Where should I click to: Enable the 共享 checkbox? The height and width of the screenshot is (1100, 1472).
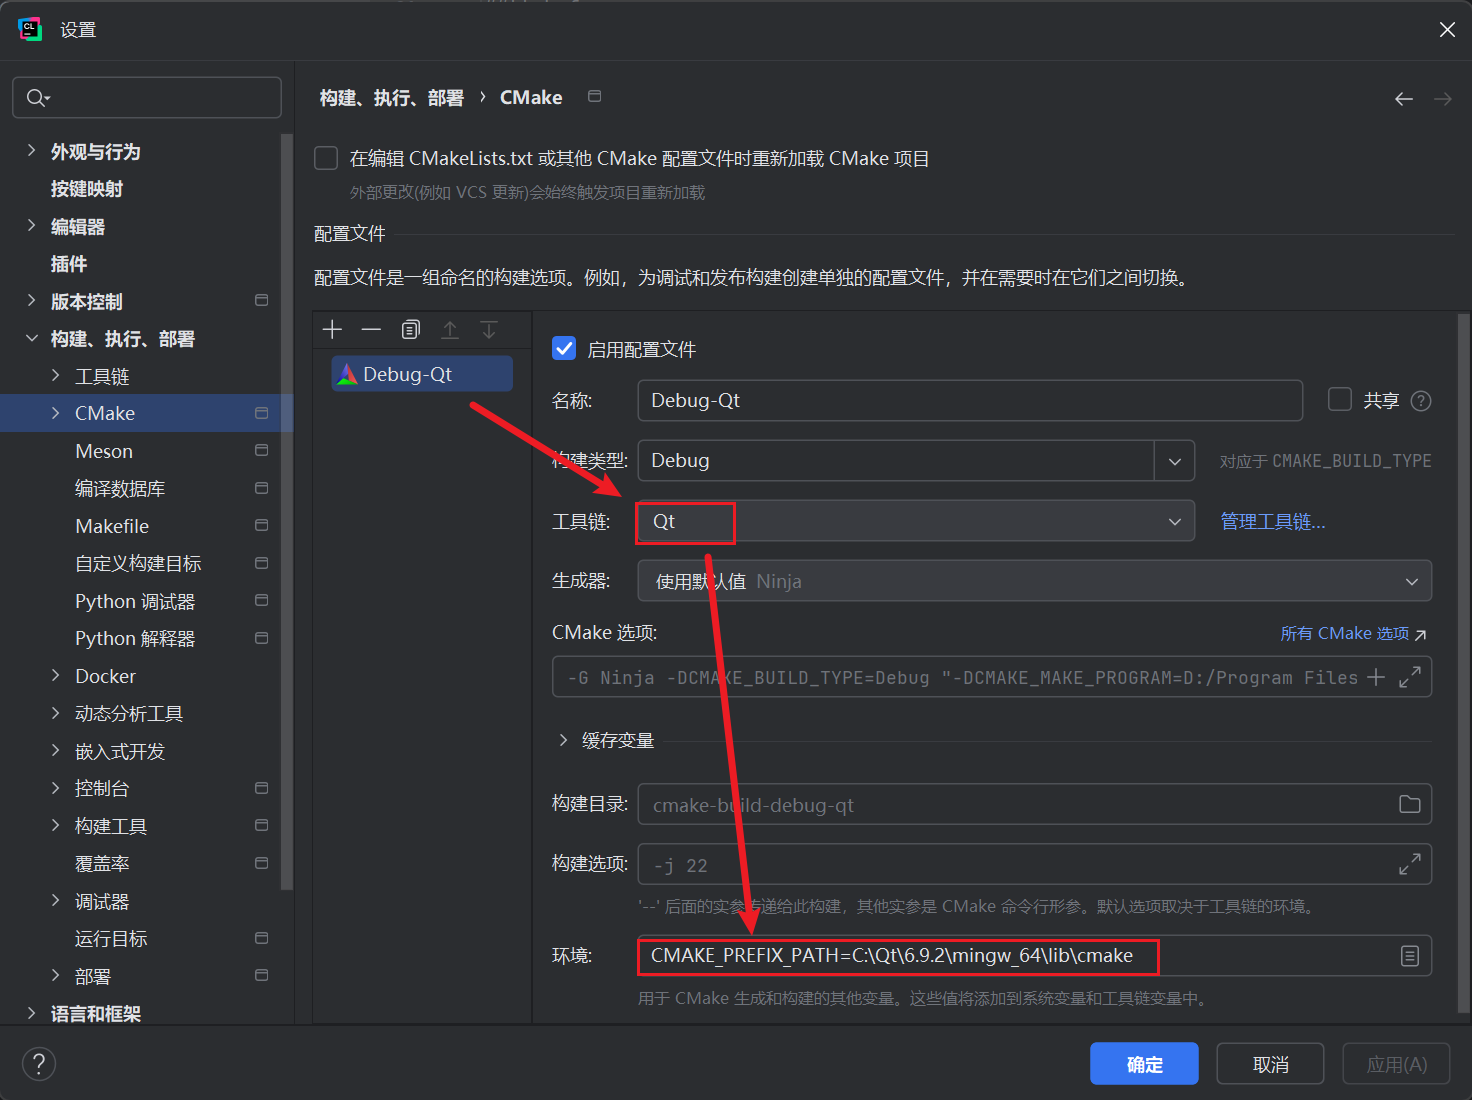pyautogui.click(x=1340, y=399)
